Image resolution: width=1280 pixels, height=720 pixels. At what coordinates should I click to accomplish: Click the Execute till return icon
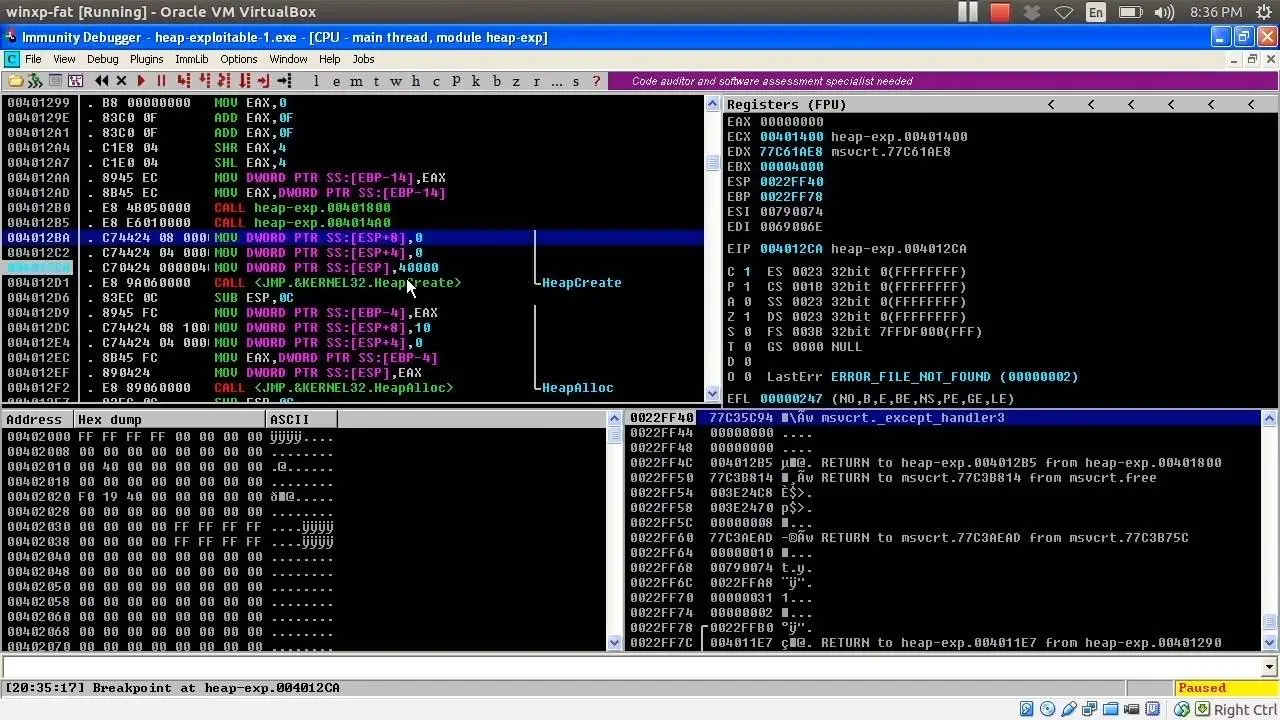(x=263, y=81)
